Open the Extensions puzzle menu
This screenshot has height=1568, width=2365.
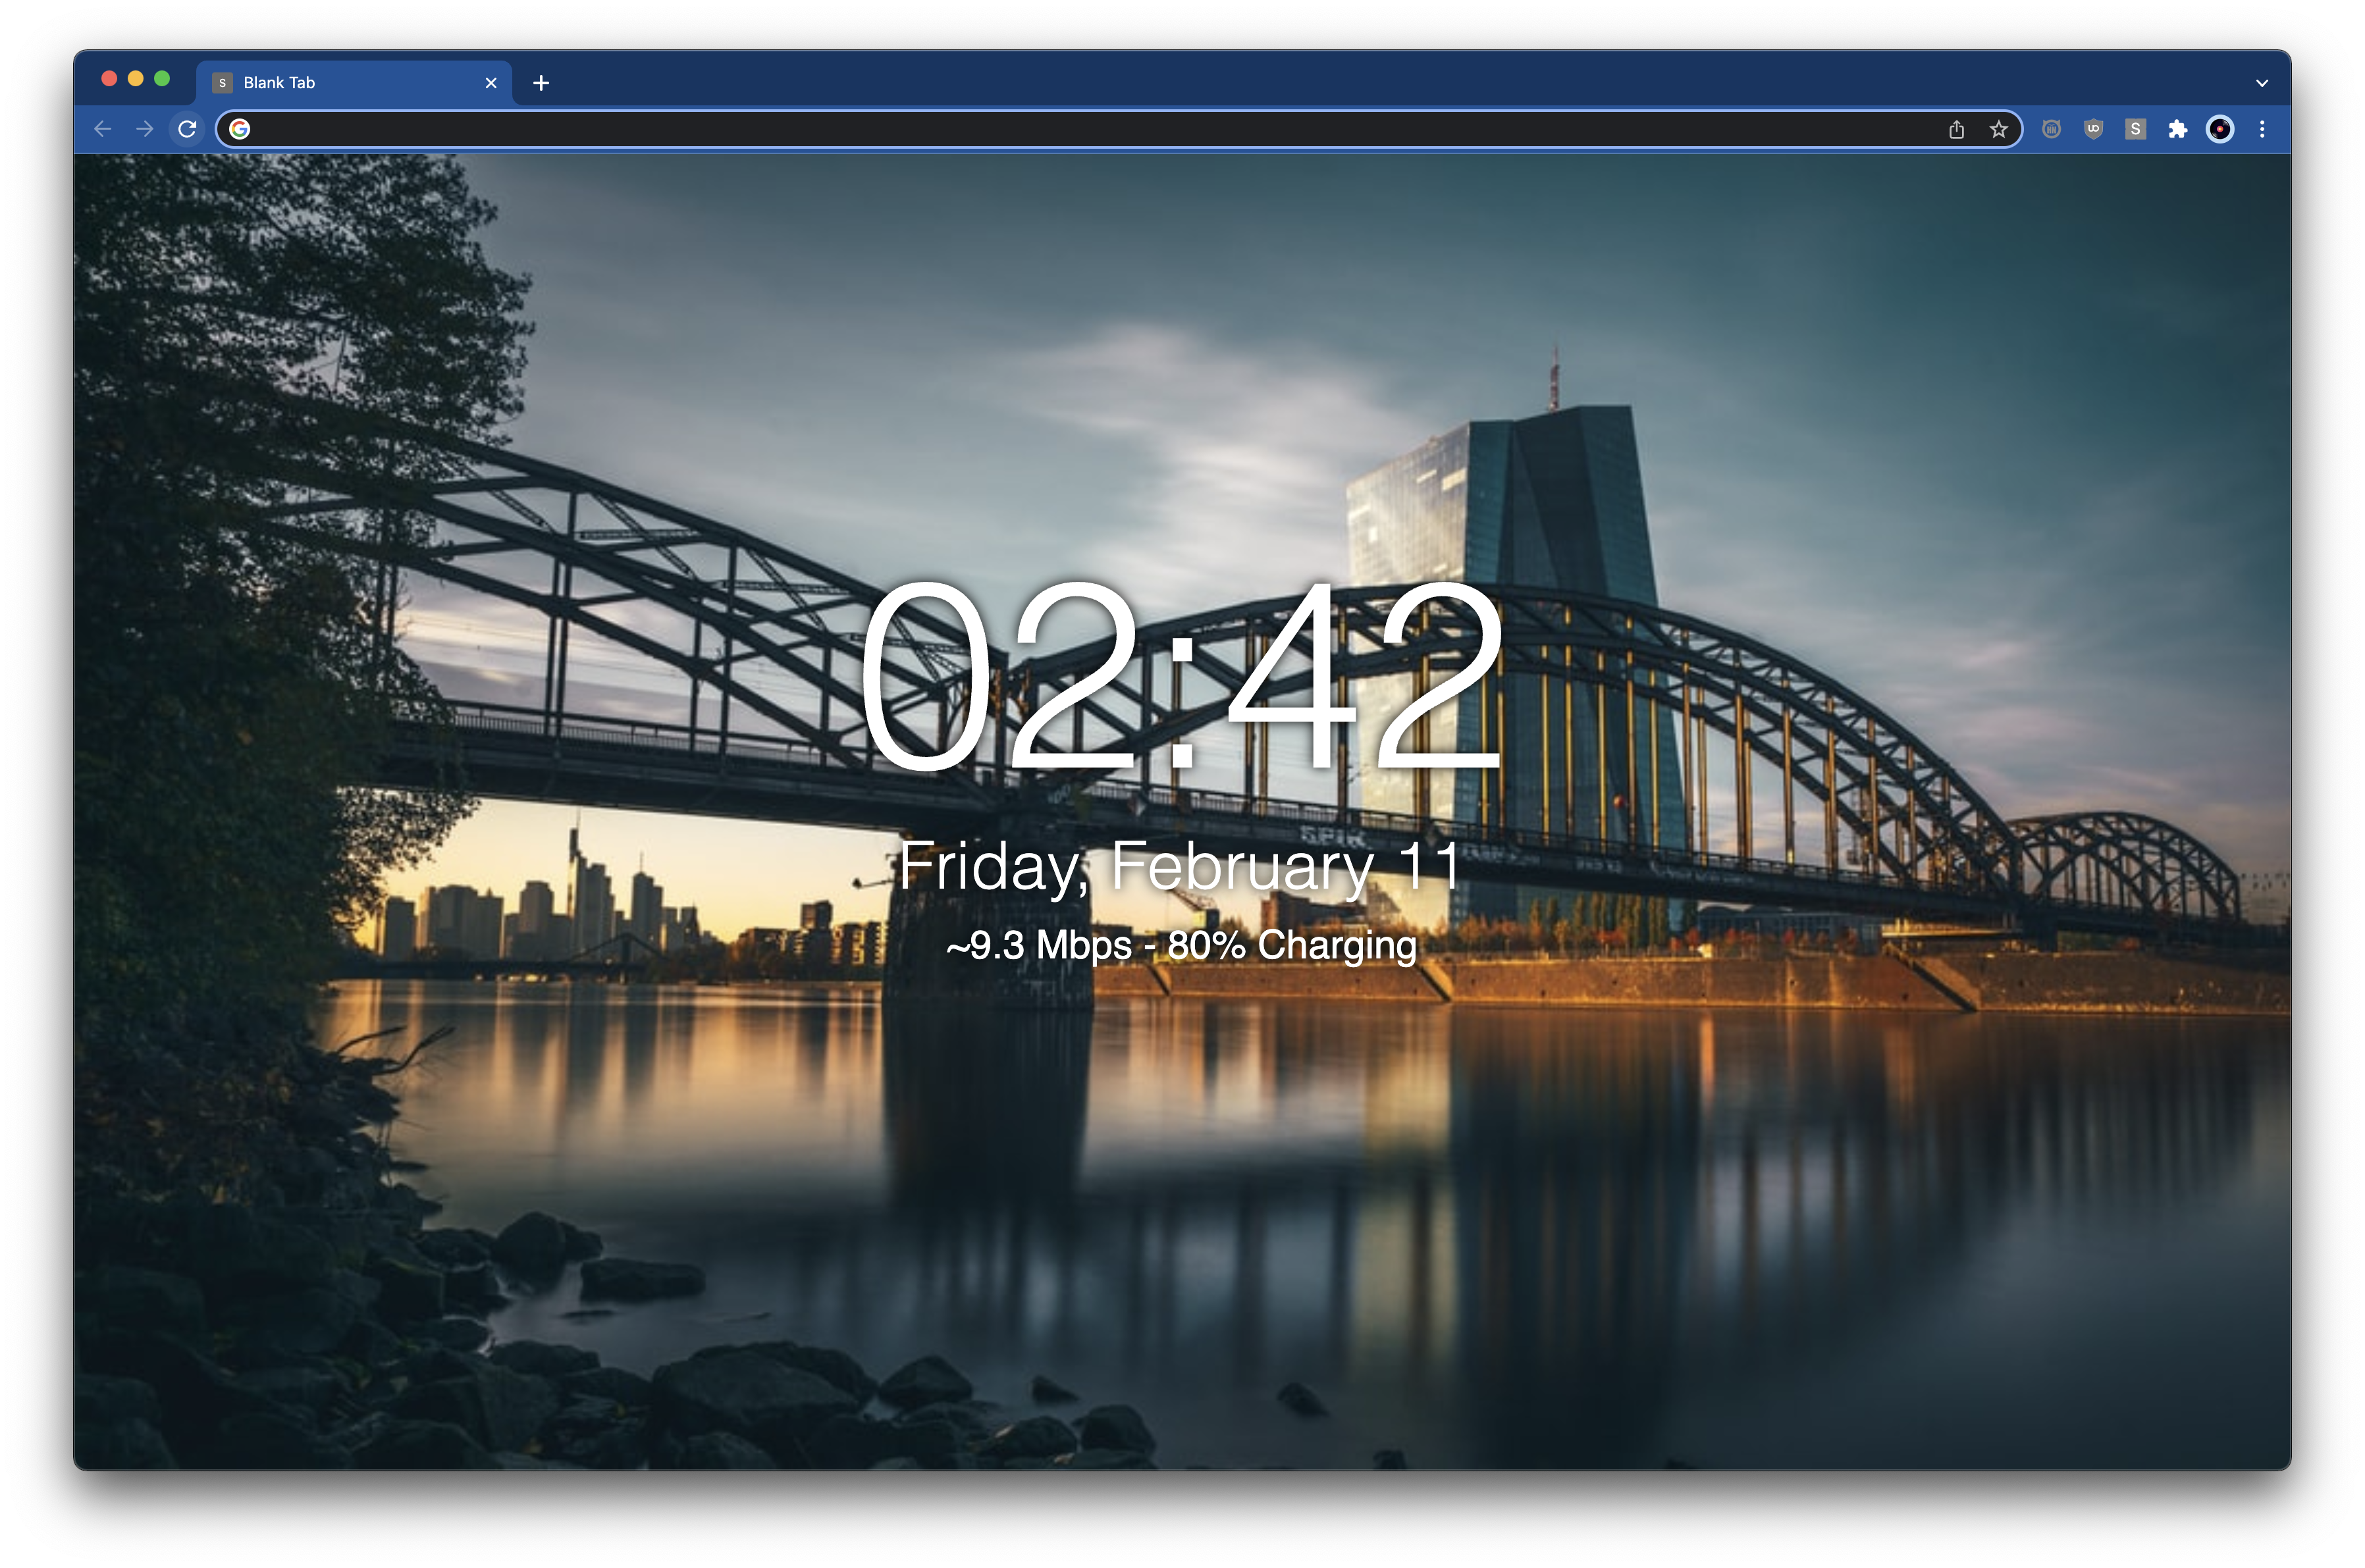point(2177,129)
